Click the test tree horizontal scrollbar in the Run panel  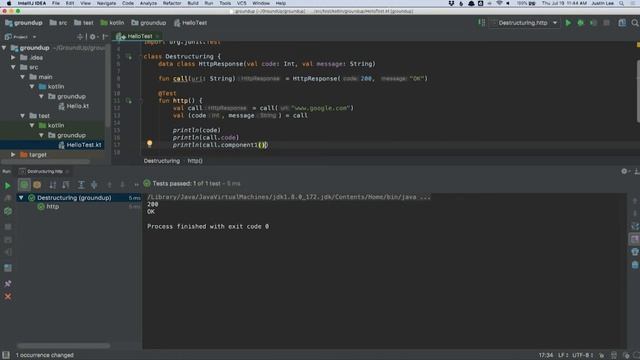tap(63, 346)
